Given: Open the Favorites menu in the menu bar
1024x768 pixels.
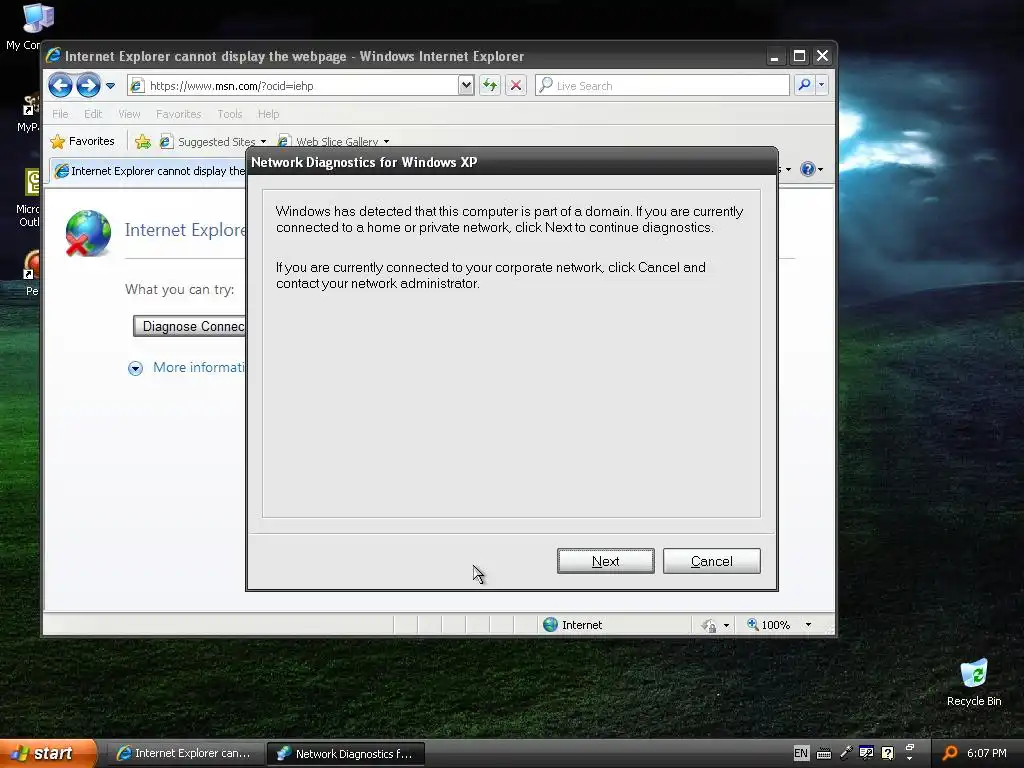Looking at the screenshot, I should tap(178, 114).
